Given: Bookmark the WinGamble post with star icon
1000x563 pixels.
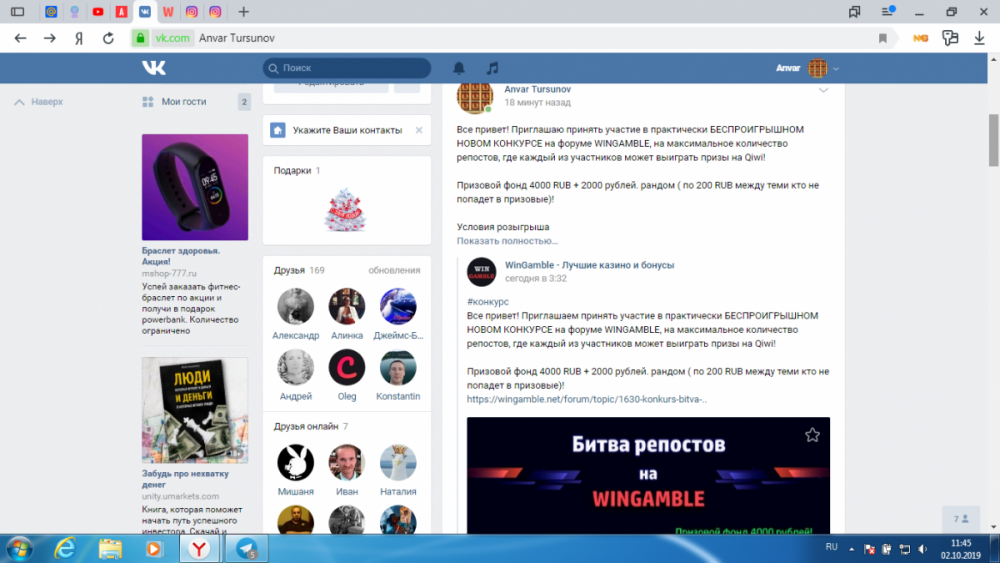Looking at the screenshot, I should tap(812, 435).
